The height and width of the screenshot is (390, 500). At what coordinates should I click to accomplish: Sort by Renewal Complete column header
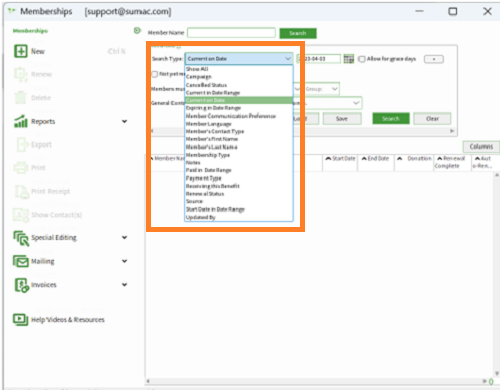(x=451, y=162)
